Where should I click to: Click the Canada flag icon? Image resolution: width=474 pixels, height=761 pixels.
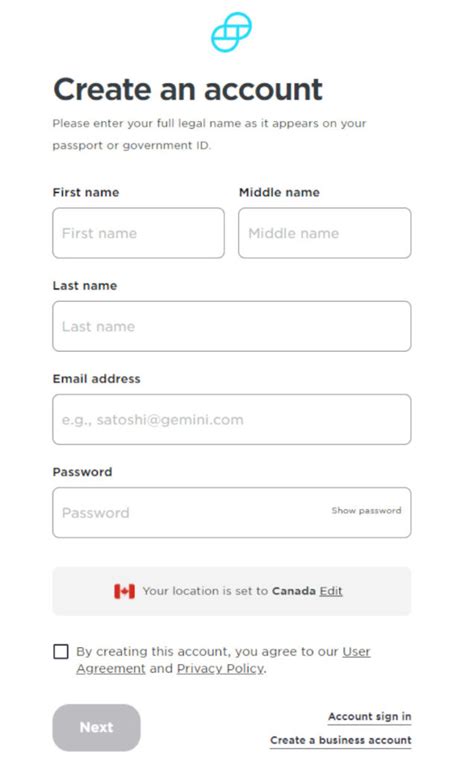point(125,591)
